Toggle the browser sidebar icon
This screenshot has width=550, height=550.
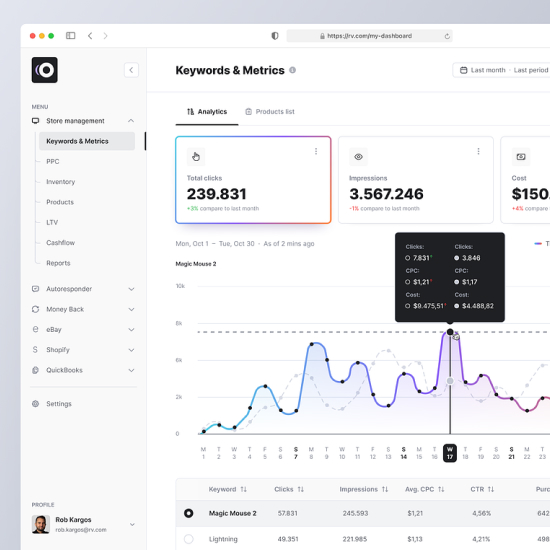[71, 36]
